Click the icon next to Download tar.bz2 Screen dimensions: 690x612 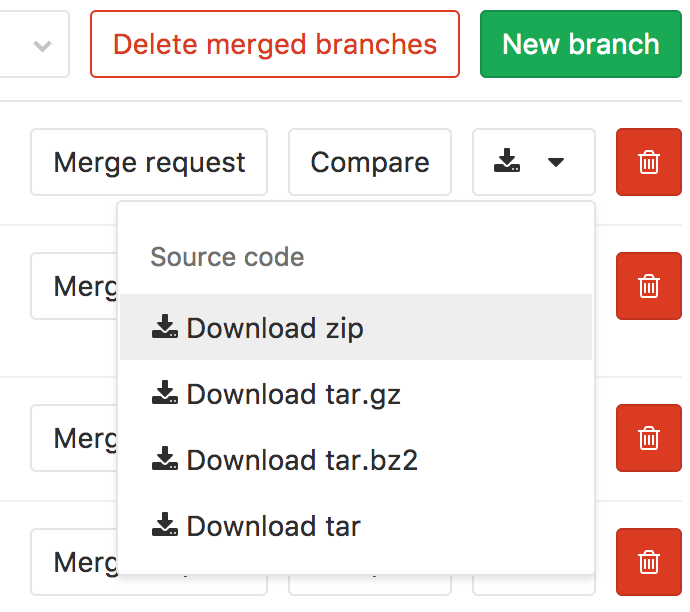click(x=165, y=458)
